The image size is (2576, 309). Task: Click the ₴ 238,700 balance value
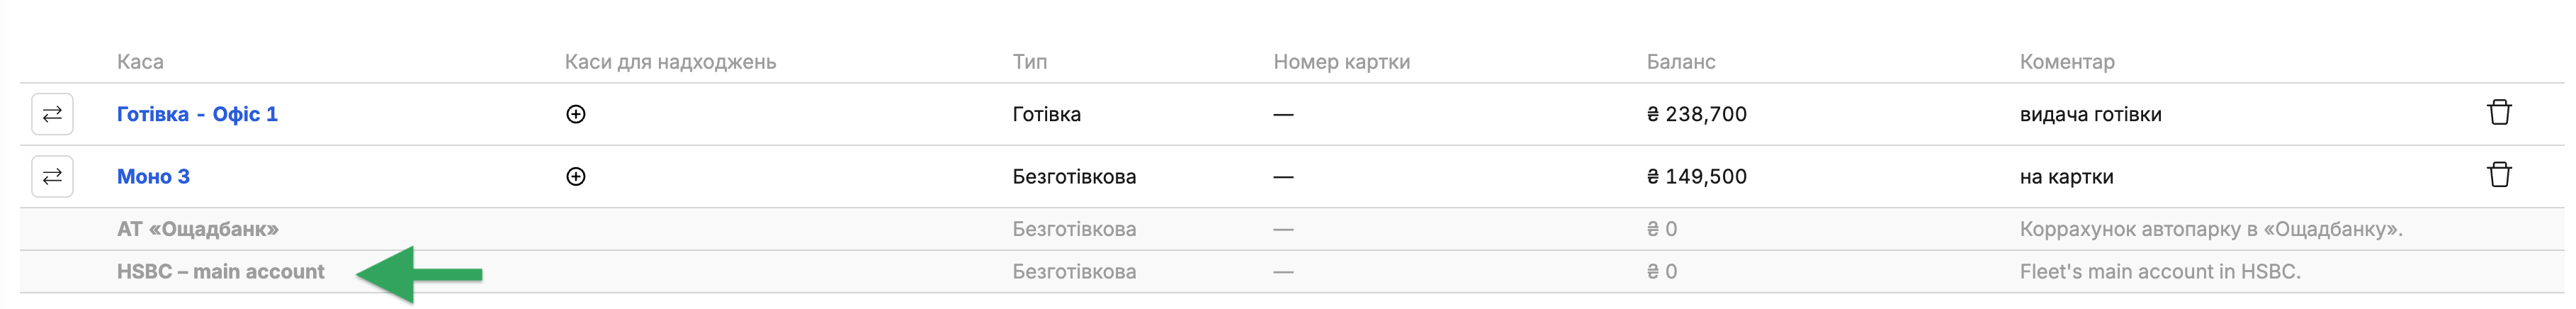tap(1697, 114)
